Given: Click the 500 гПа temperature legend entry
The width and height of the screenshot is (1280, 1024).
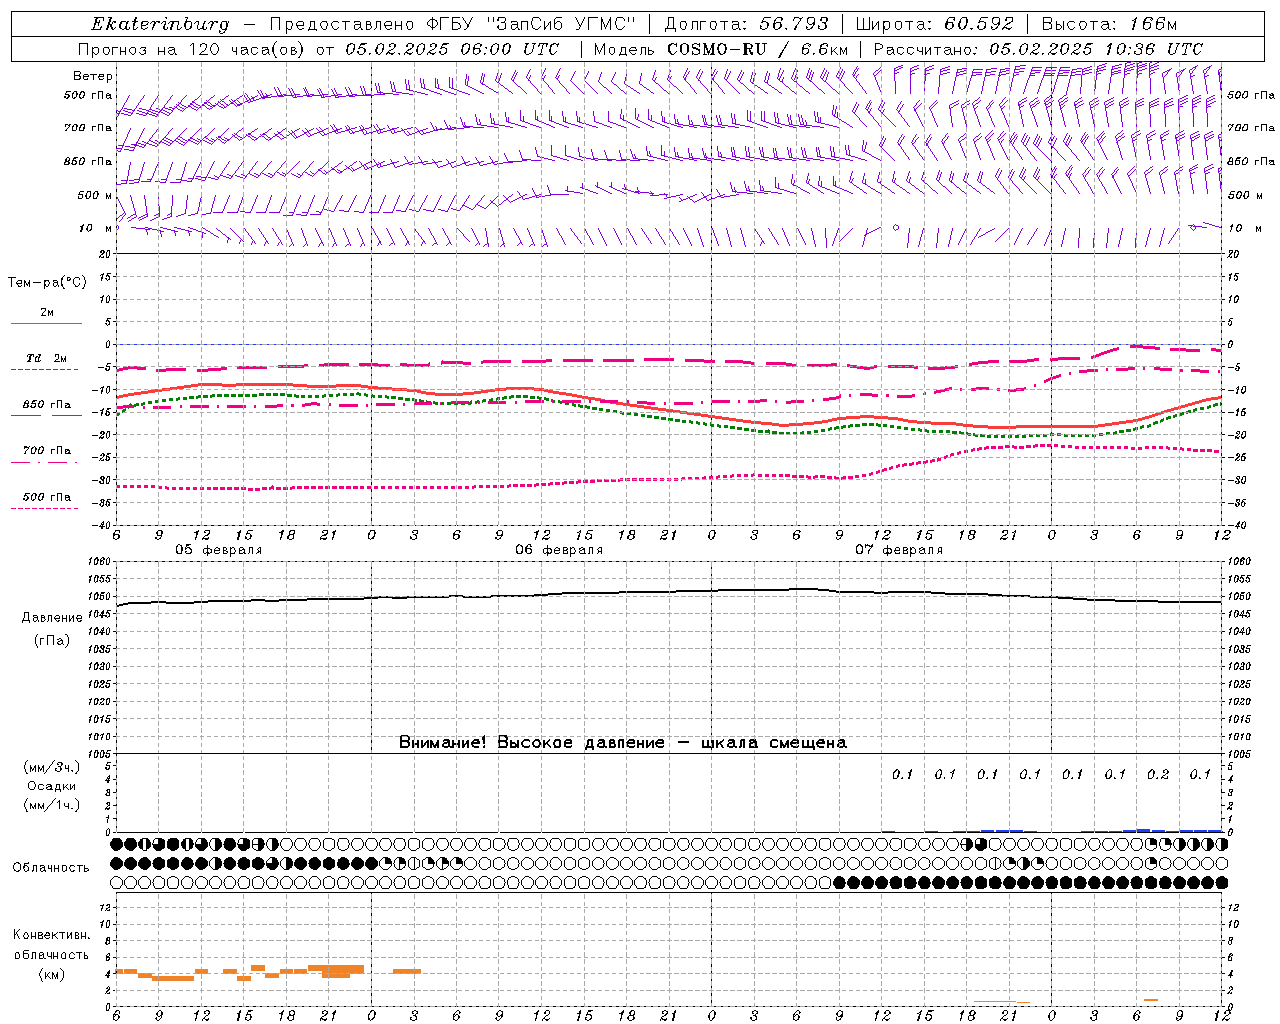Looking at the screenshot, I should (47, 497).
